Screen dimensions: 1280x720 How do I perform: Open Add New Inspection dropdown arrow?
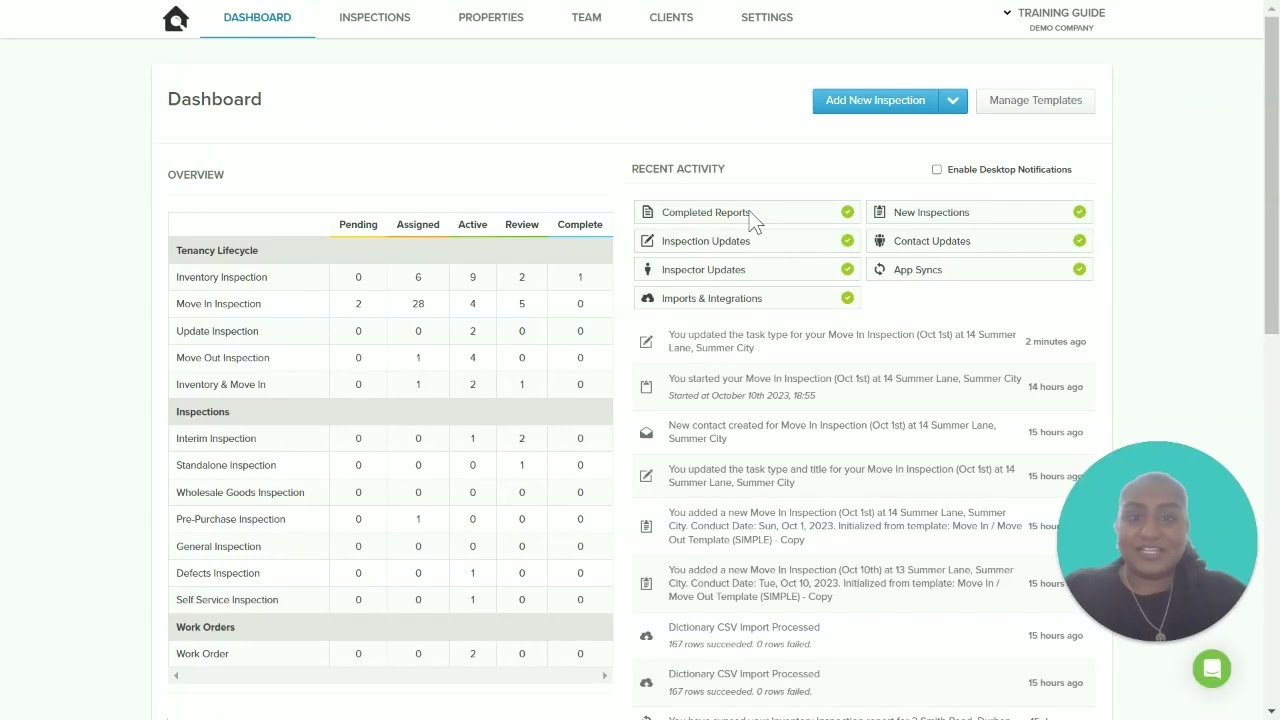pyautogui.click(x=953, y=100)
